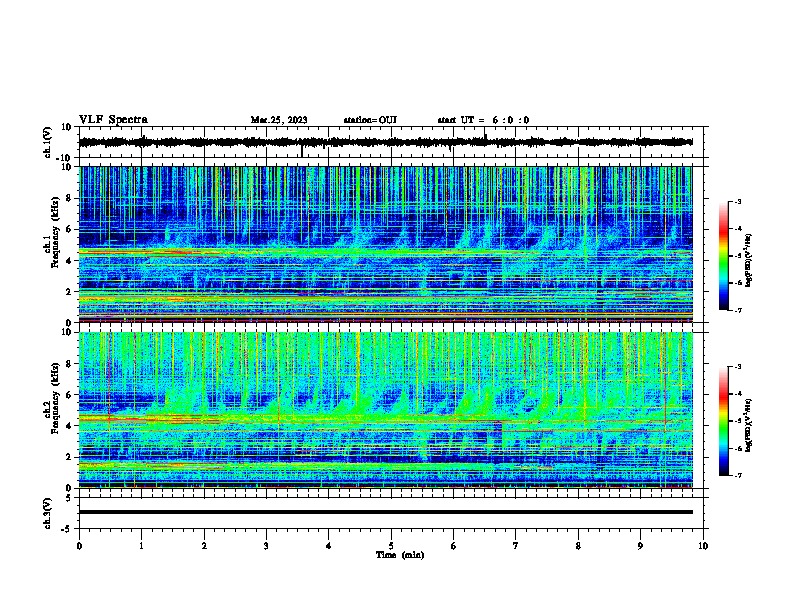Click the "-3" label on ch.2 color bar
Viewport: 792px width, 612px height.
coord(738,367)
